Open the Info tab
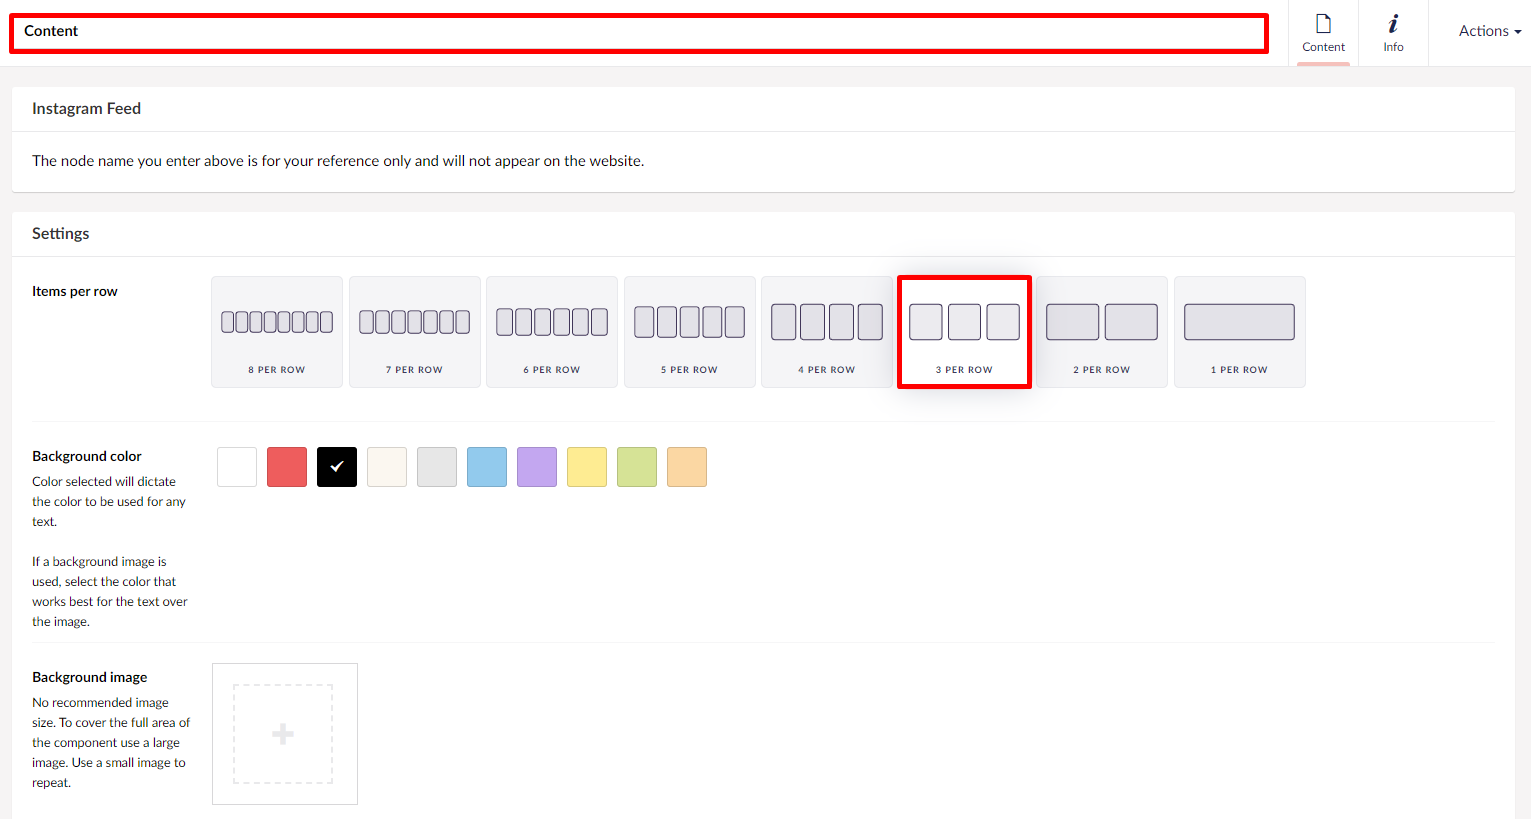This screenshot has height=819, width=1531. [1393, 33]
